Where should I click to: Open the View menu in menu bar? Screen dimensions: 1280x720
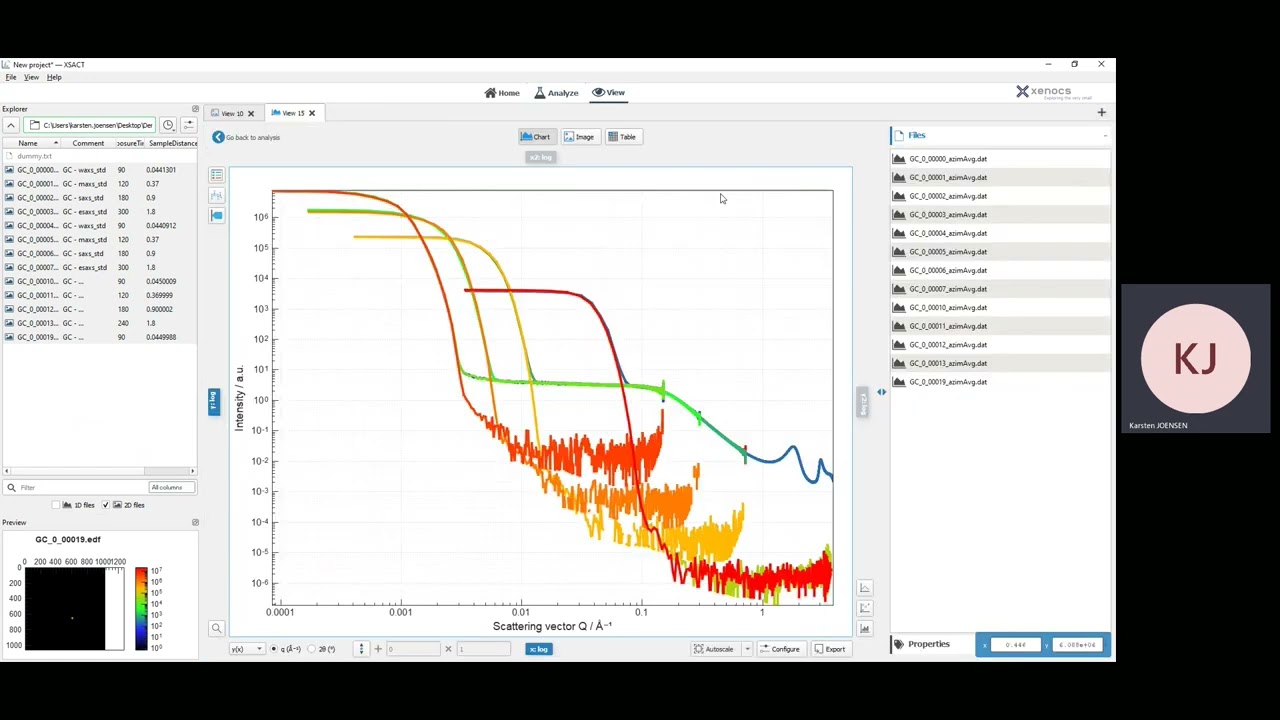pos(32,77)
